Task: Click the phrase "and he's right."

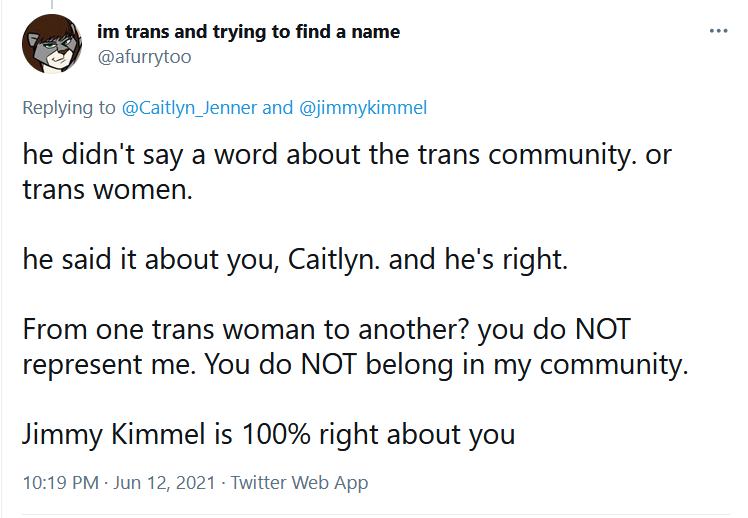Action: coord(478,259)
